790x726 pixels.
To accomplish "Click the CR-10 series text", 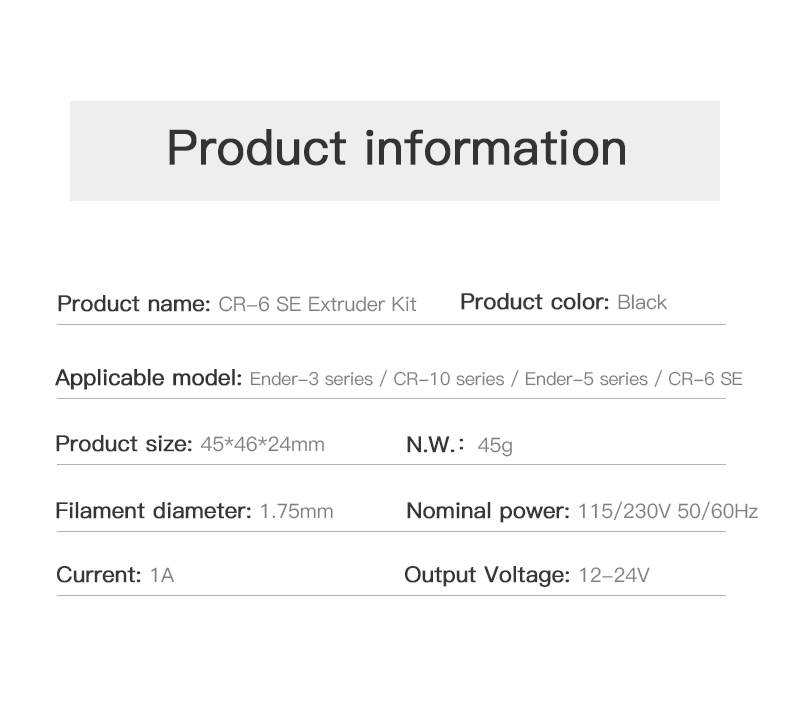I will pyautogui.click(x=448, y=379).
